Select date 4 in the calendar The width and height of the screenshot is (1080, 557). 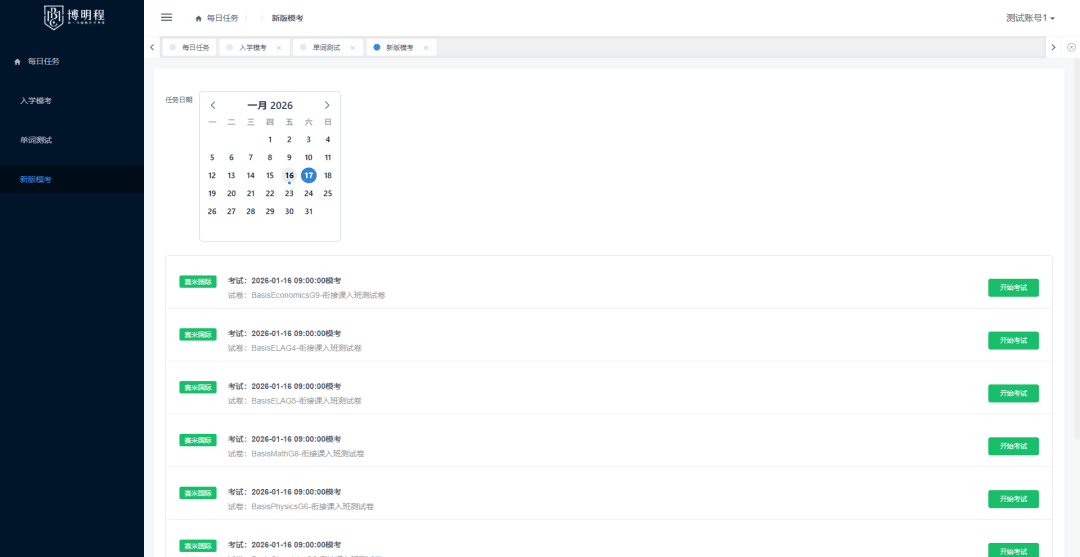pyautogui.click(x=328, y=140)
